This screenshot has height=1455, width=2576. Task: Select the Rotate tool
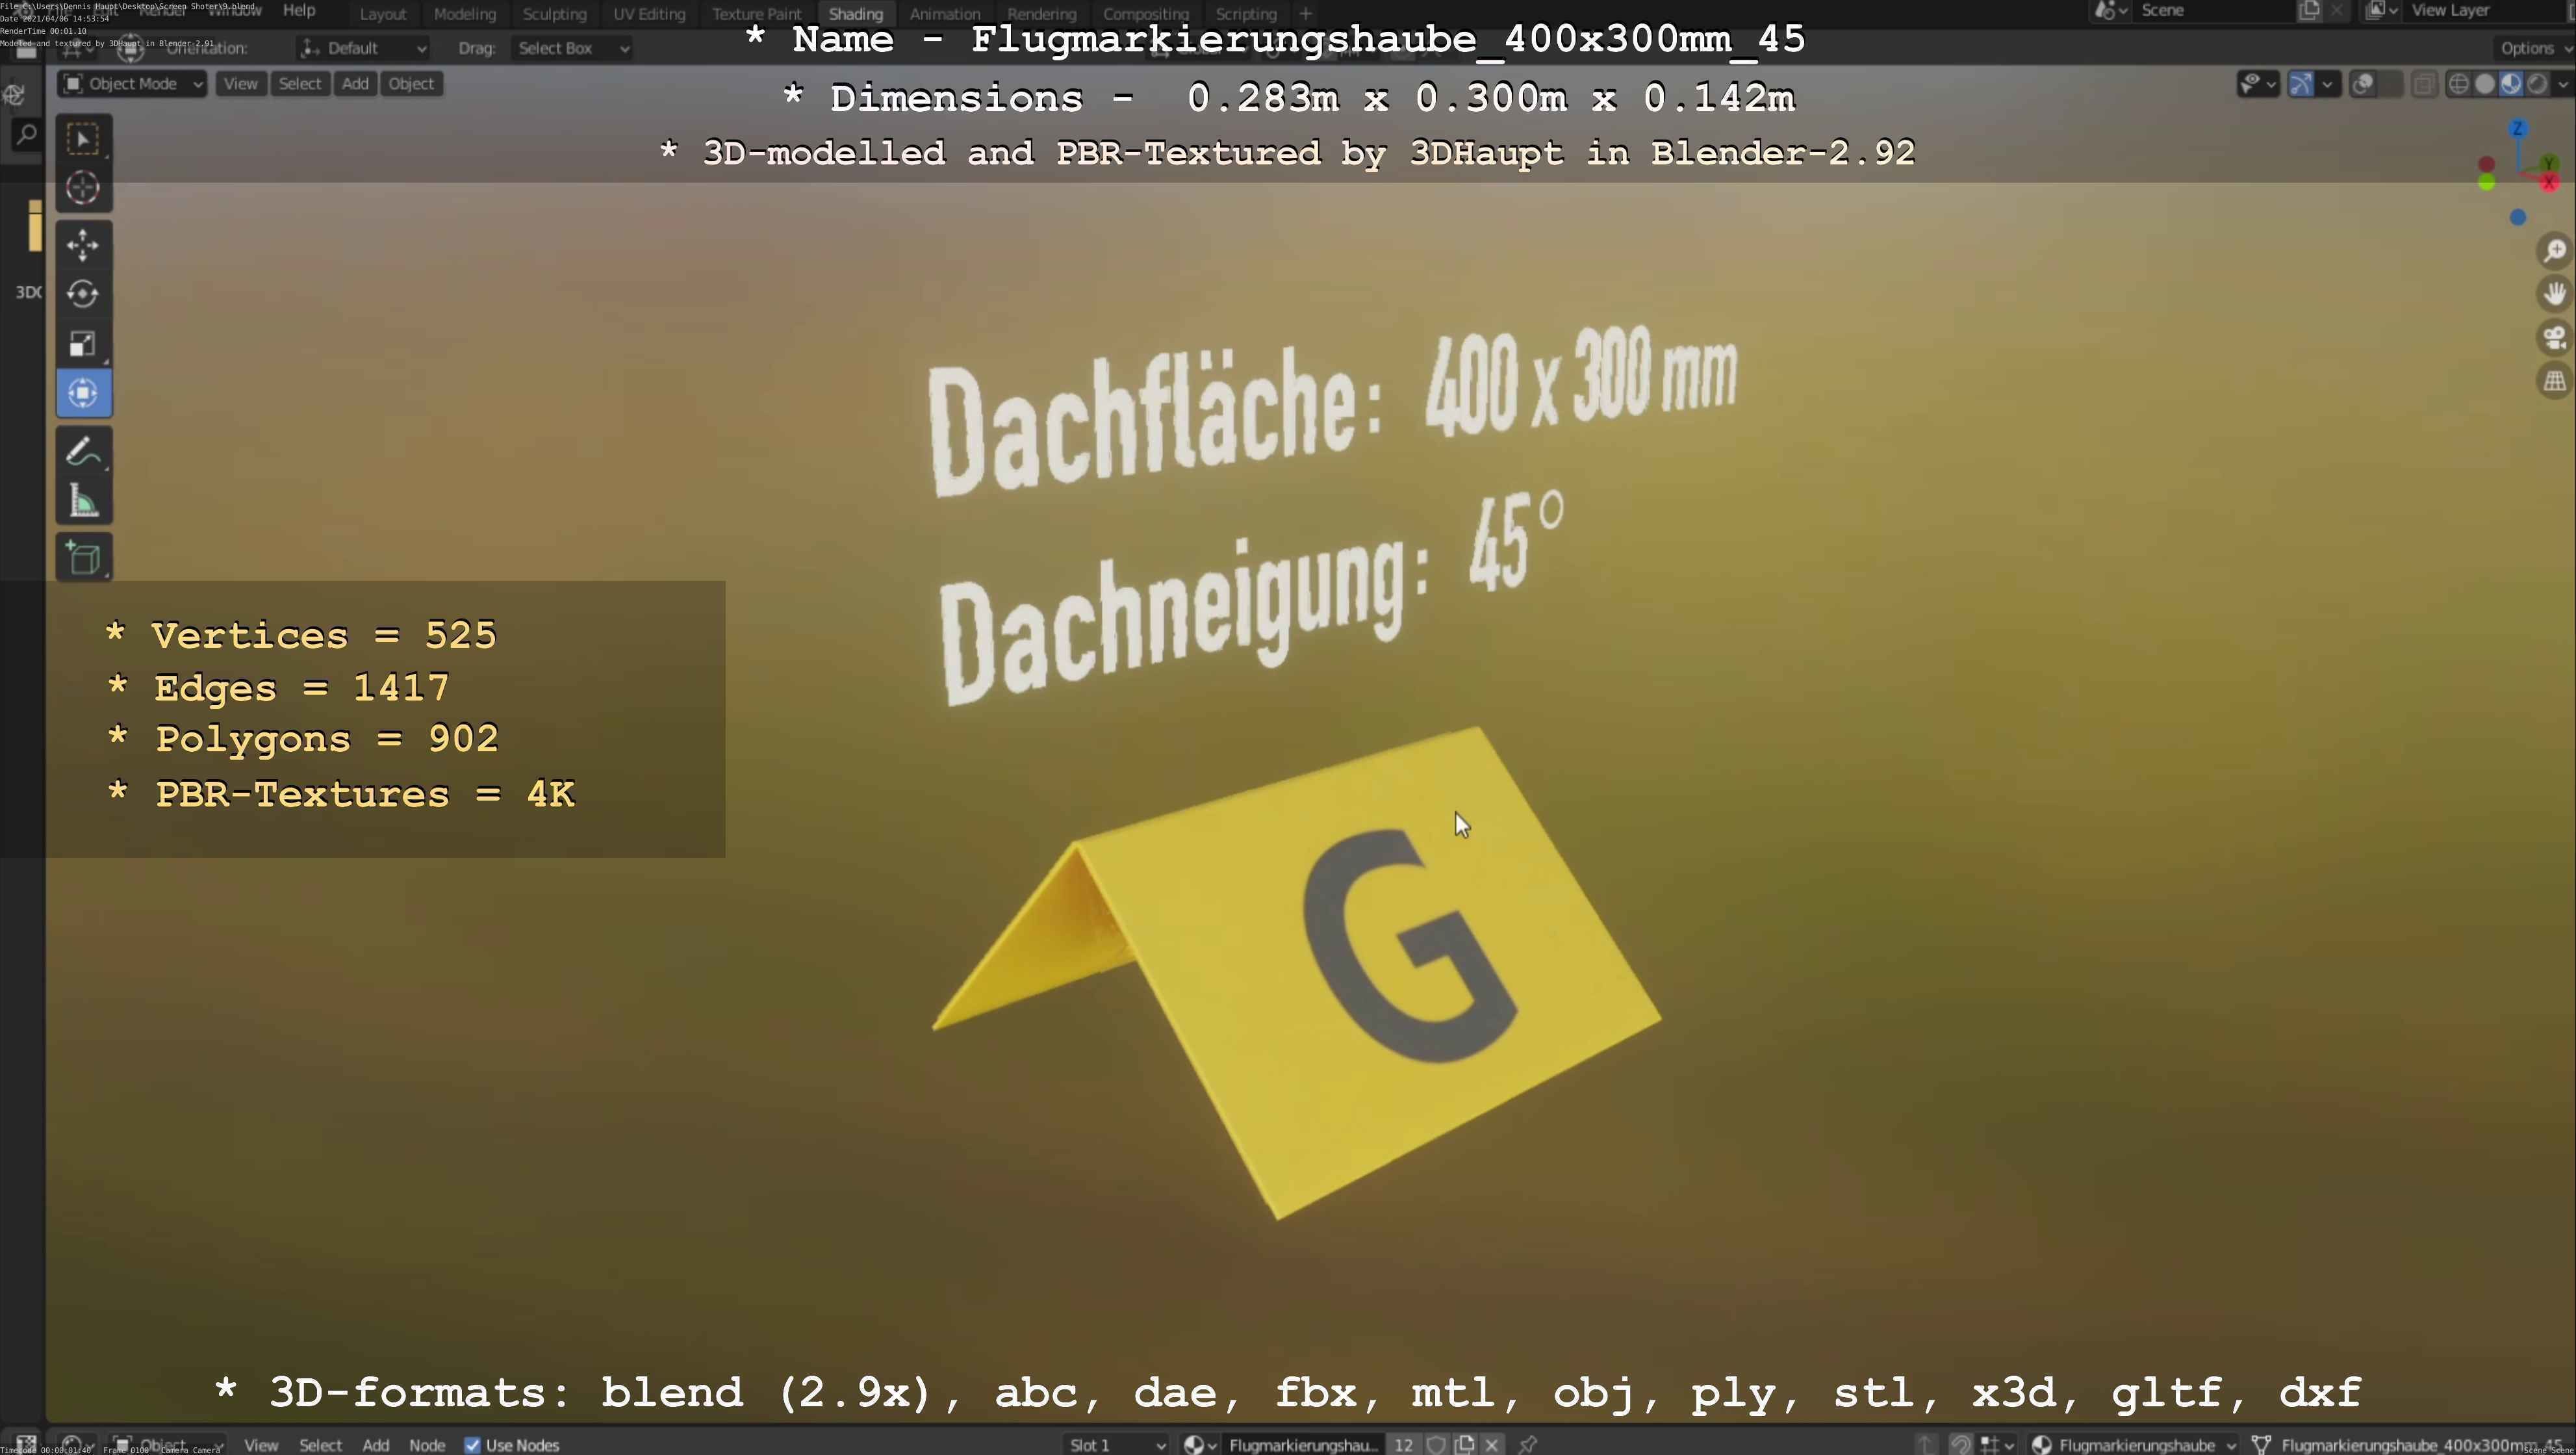[x=83, y=294]
